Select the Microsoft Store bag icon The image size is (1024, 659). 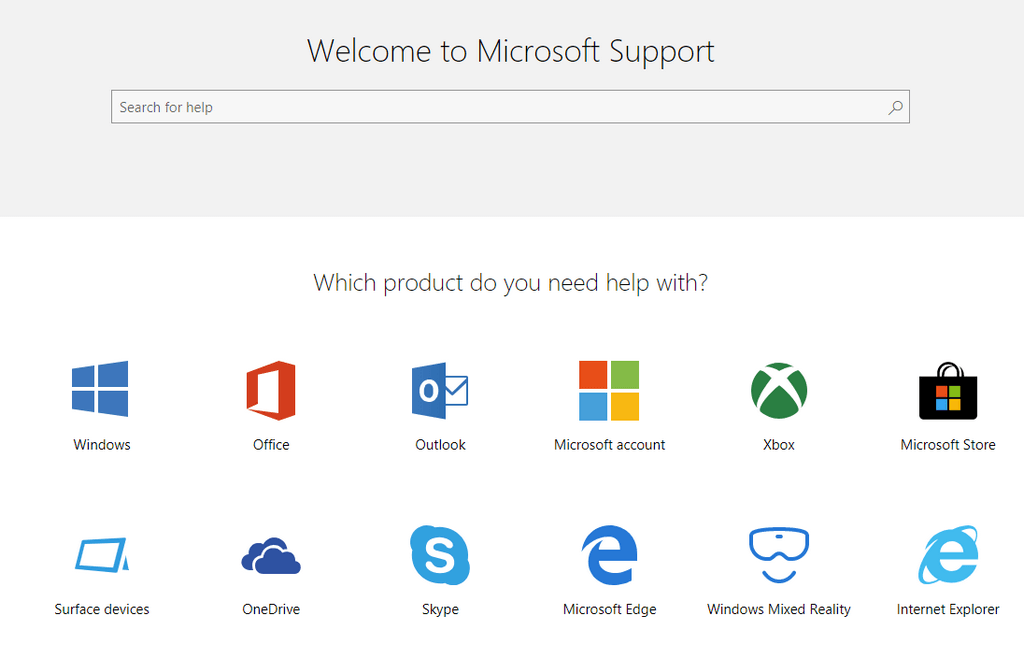tap(948, 390)
